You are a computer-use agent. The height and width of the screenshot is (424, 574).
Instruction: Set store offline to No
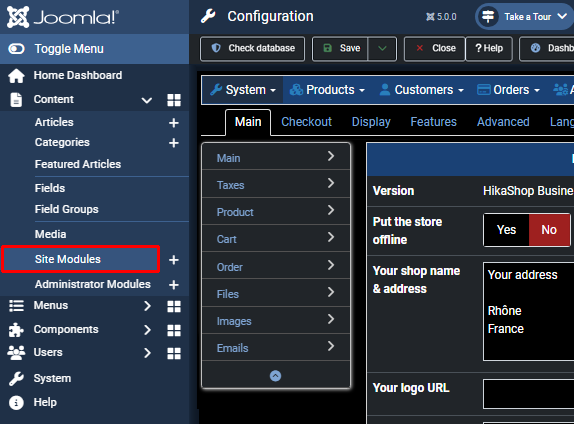click(549, 230)
